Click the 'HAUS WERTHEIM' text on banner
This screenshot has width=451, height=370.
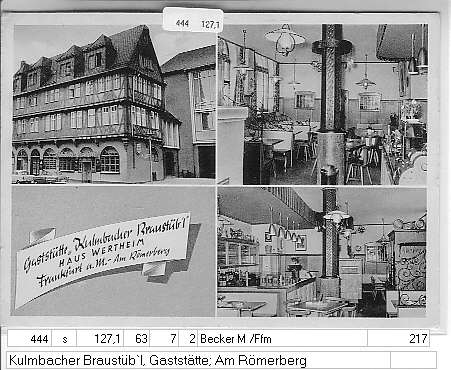pos(102,253)
